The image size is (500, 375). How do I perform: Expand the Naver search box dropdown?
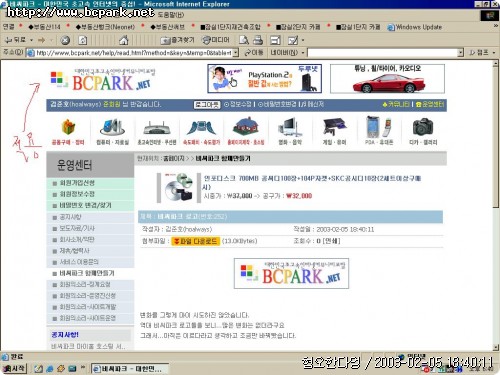[460, 53]
